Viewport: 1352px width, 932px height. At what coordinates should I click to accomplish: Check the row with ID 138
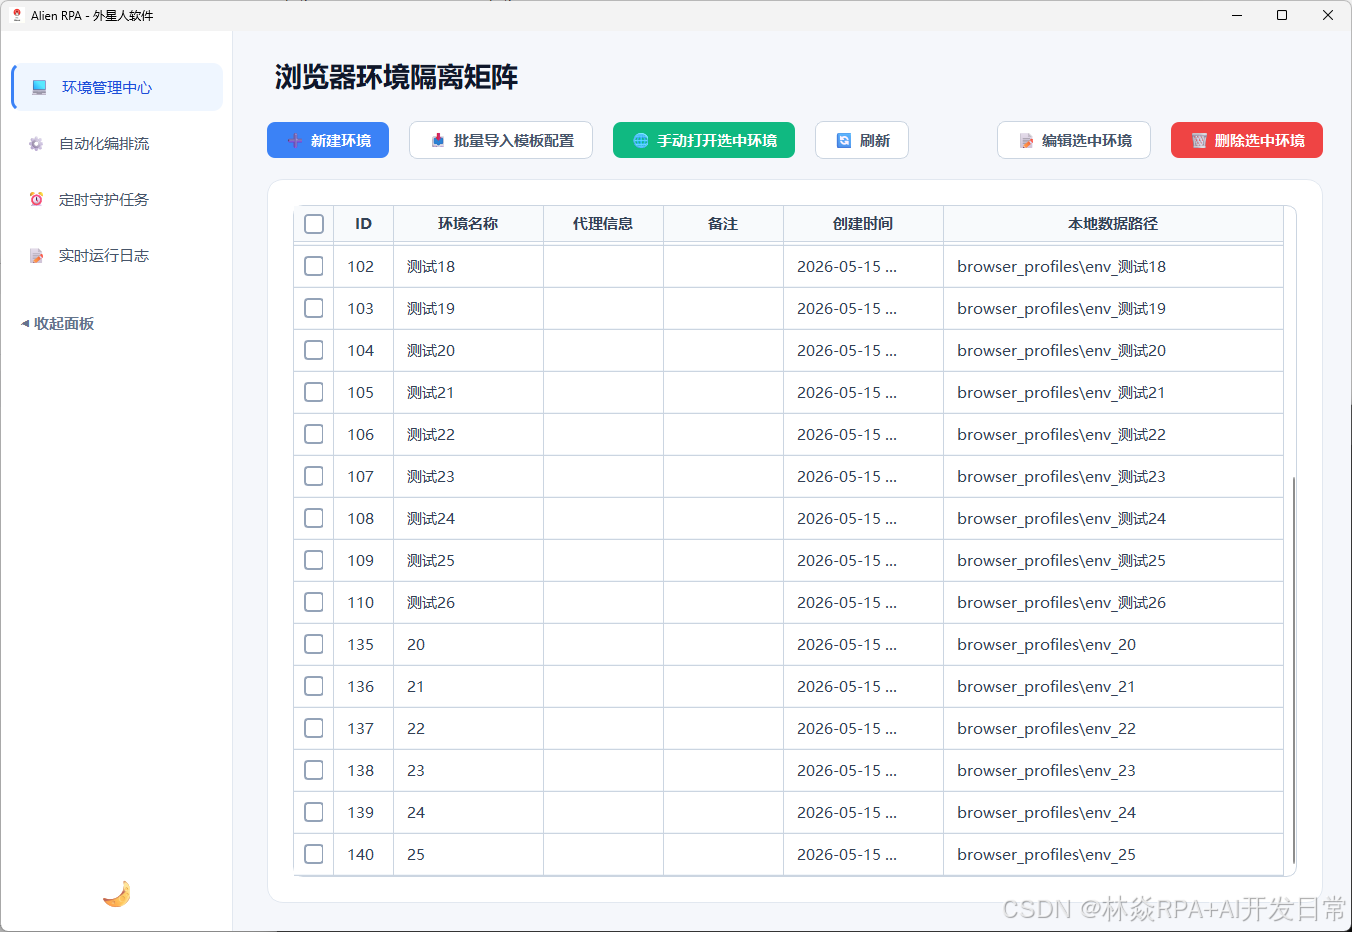(314, 770)
